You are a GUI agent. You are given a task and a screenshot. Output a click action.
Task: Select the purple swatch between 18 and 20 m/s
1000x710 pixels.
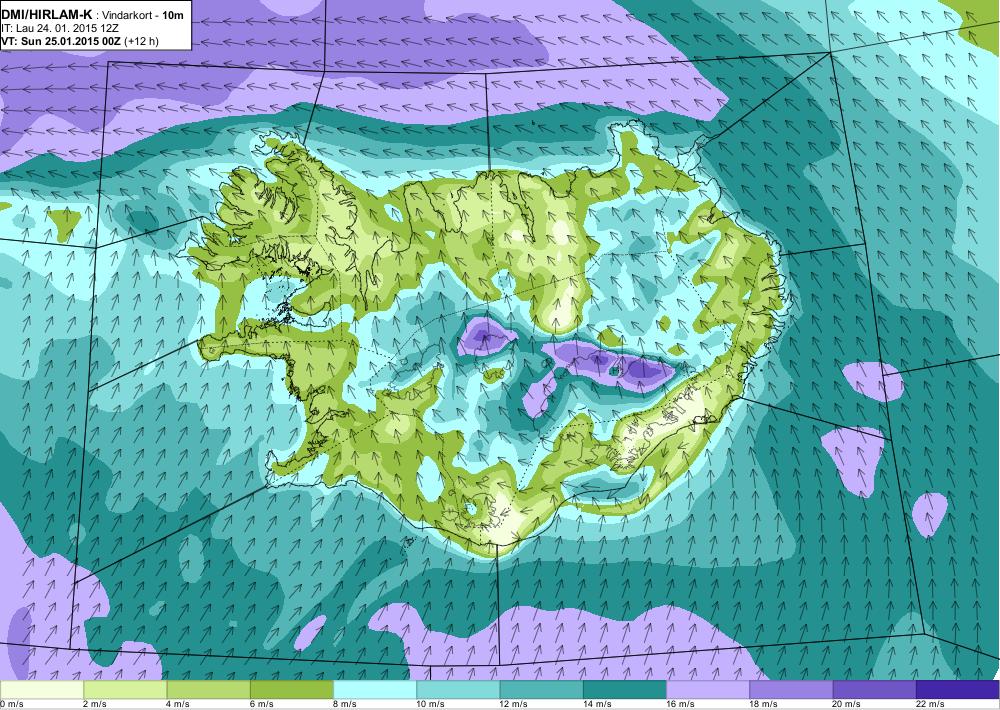pos(791,690)
